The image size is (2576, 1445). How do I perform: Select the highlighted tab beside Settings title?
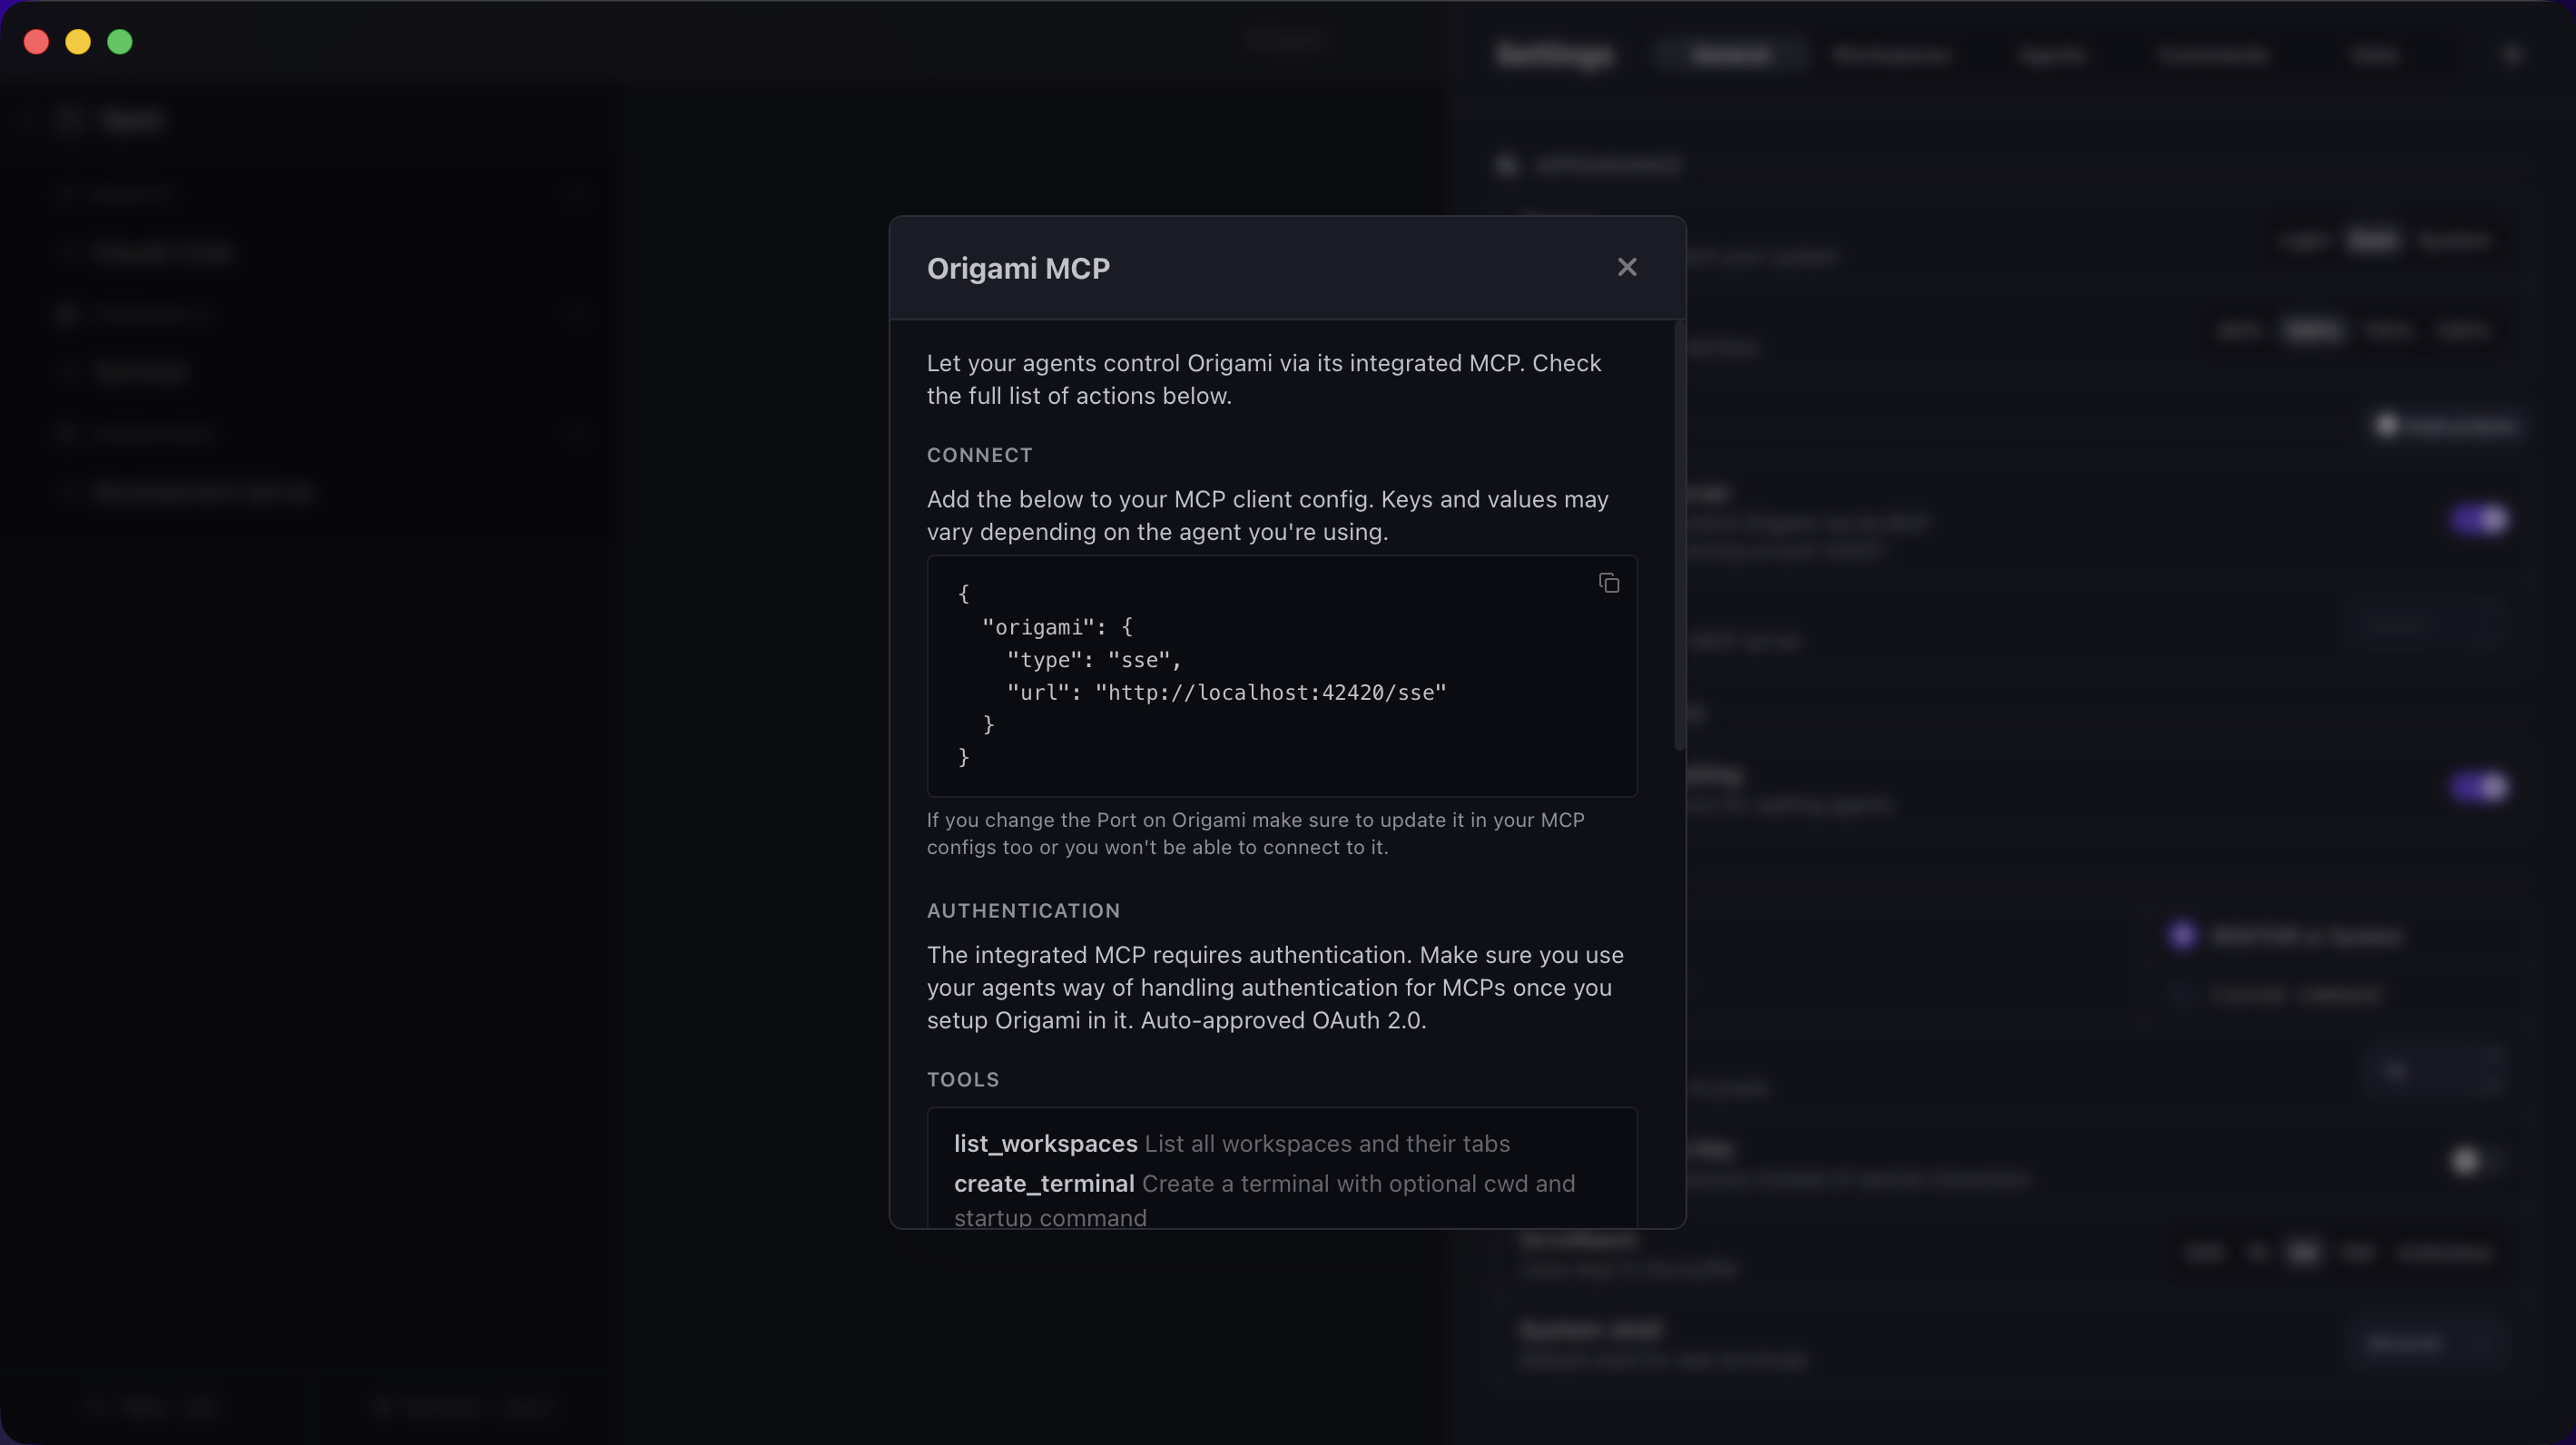(1730, 55)
